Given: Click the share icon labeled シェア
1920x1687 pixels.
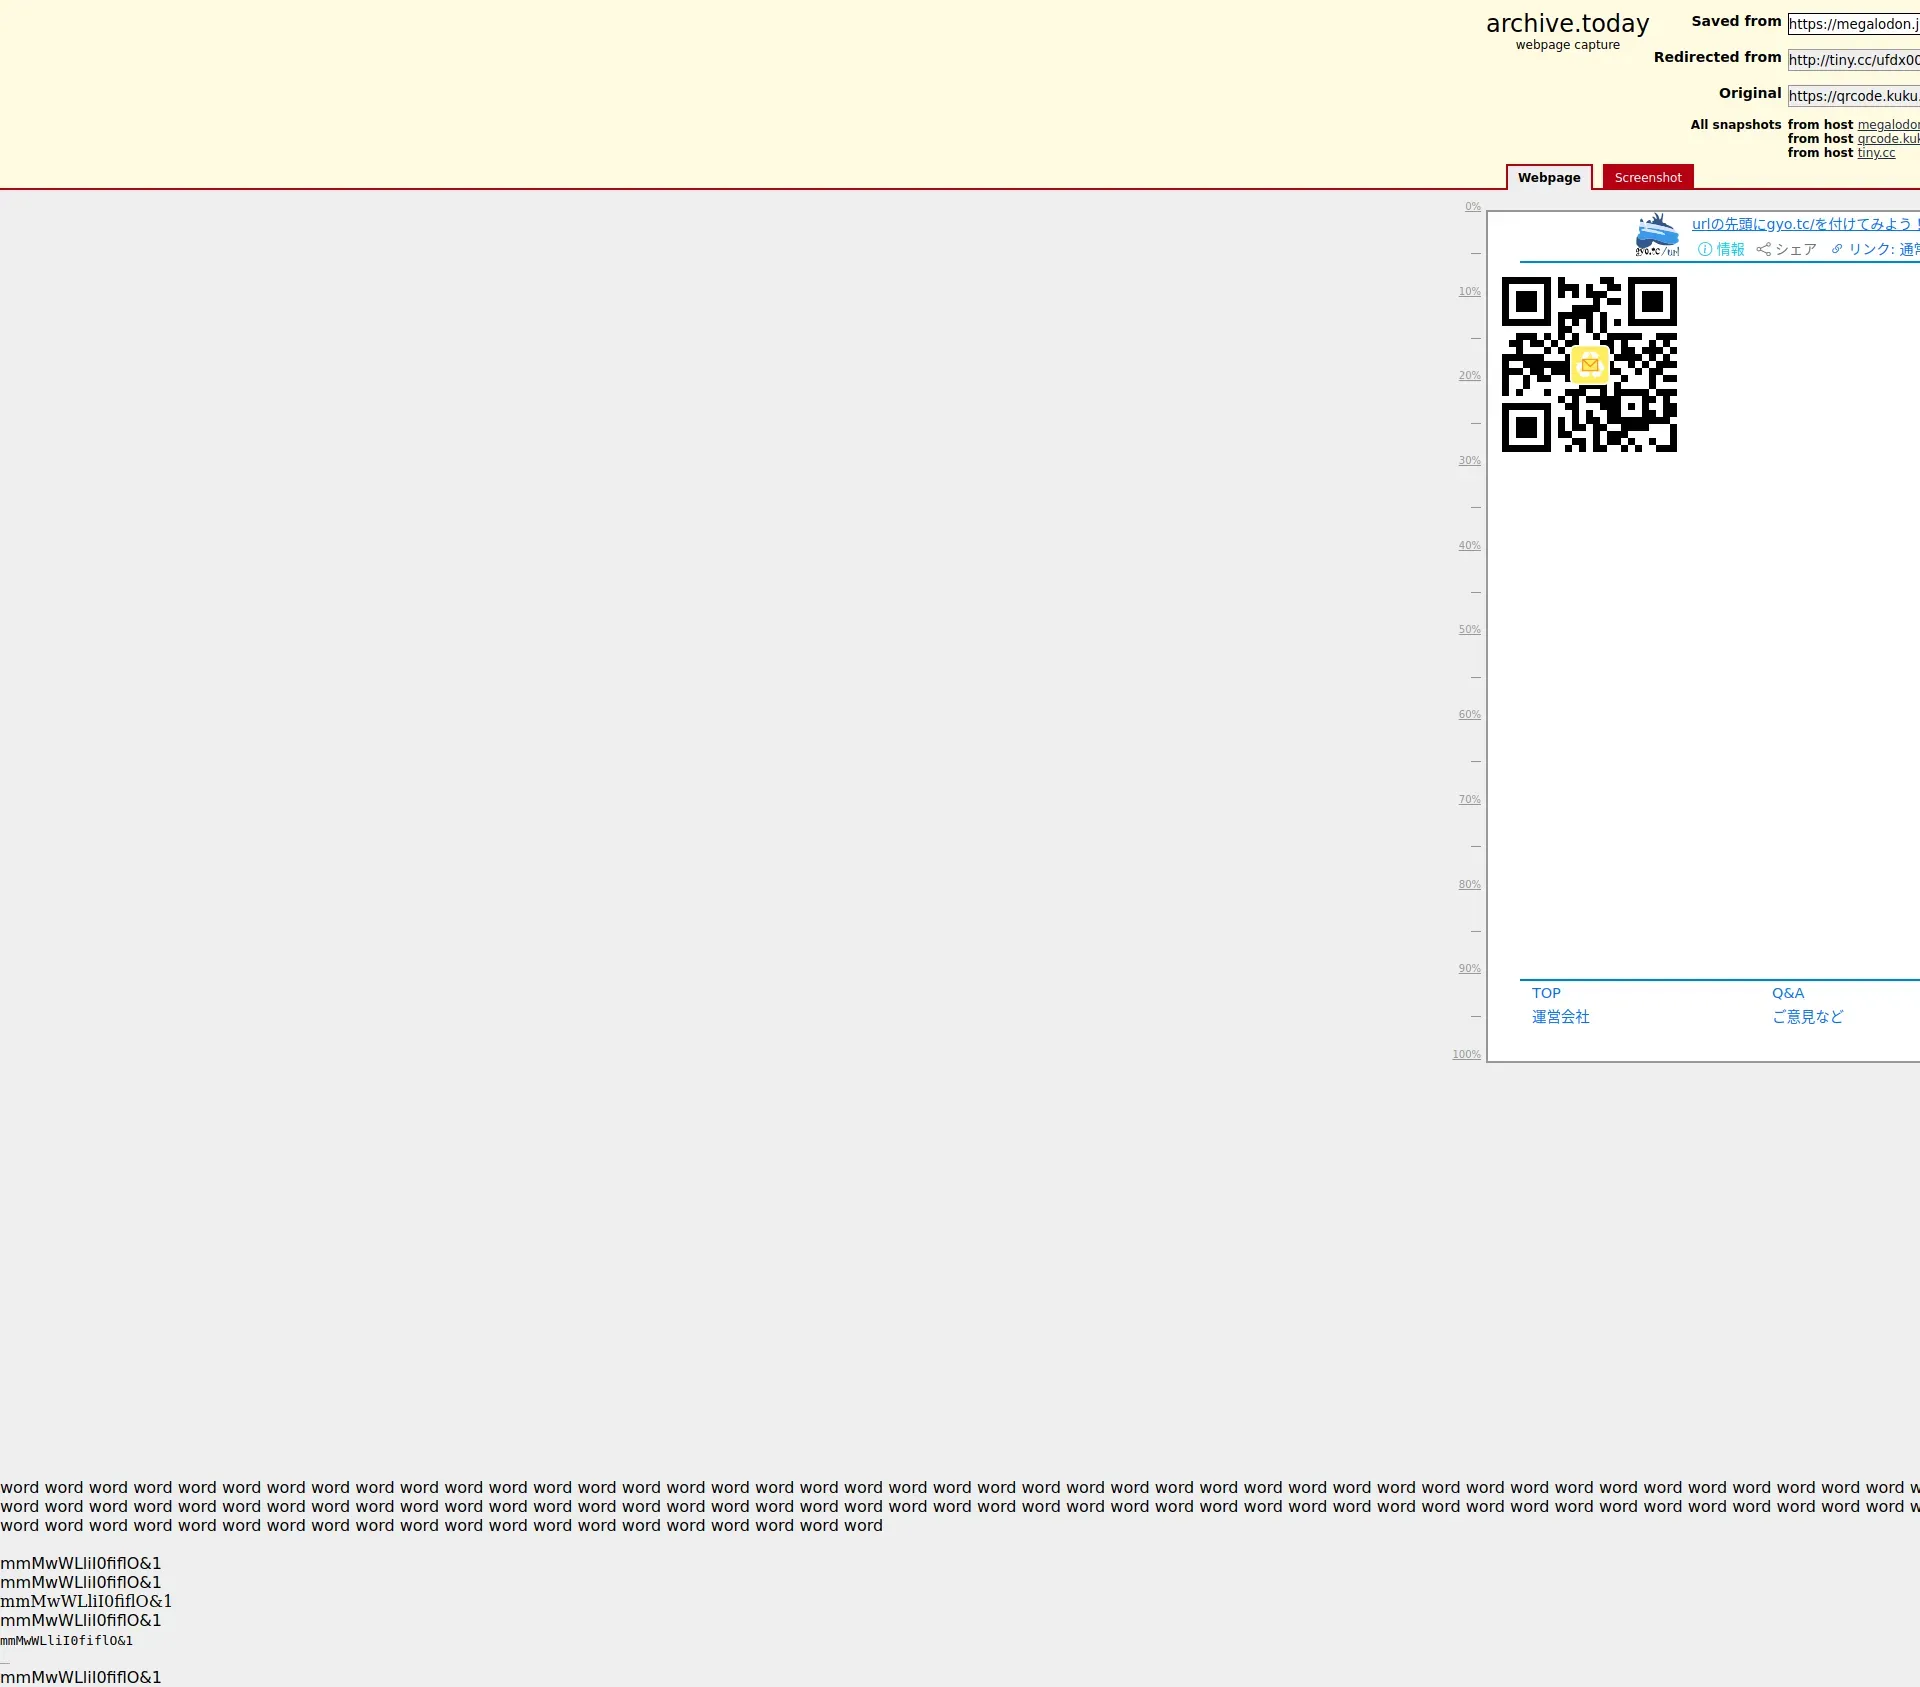Looking at the screenshot, I should tap(1764, 250).
